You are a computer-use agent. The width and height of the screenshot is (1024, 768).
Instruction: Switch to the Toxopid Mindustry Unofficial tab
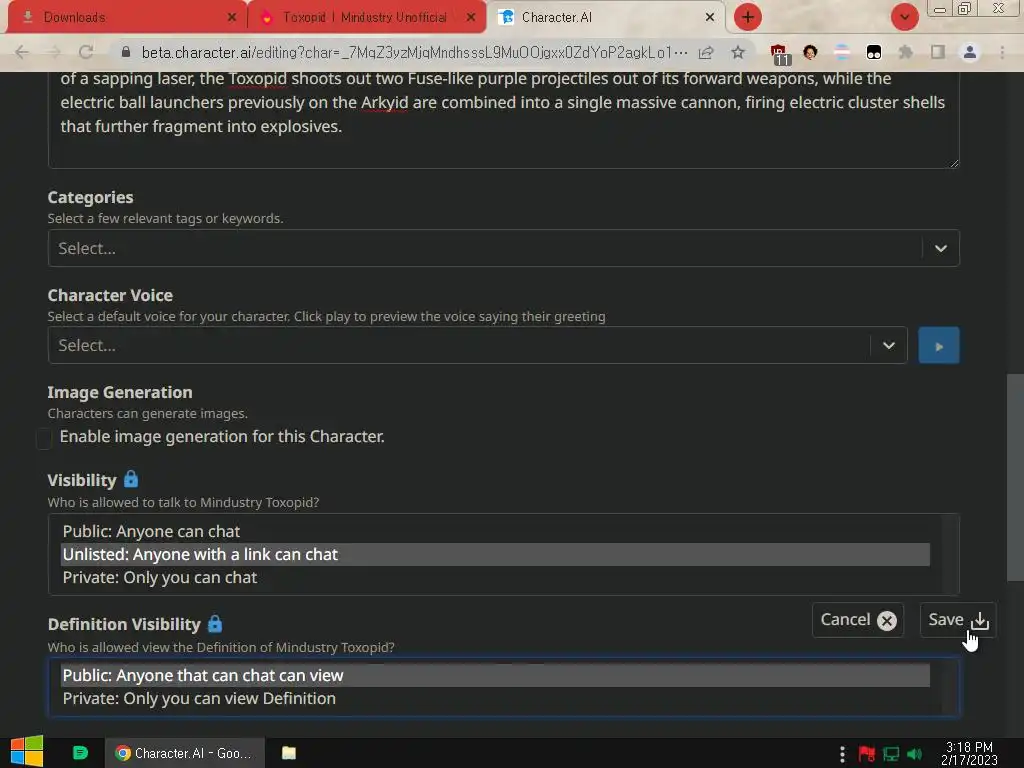[x=366, y=18]
